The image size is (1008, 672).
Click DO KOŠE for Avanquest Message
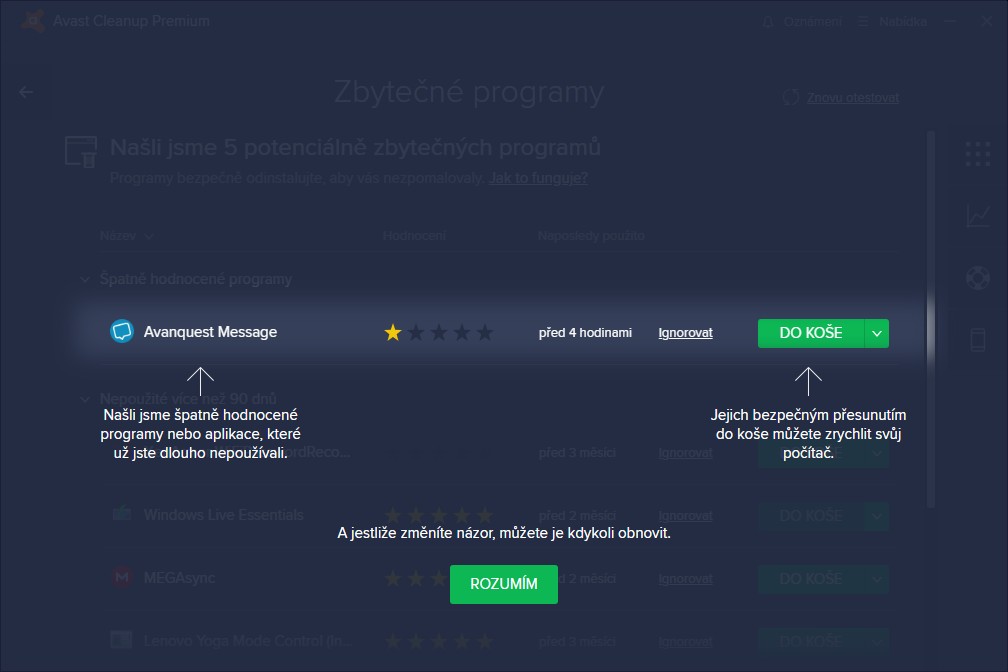tap(811, 333)
